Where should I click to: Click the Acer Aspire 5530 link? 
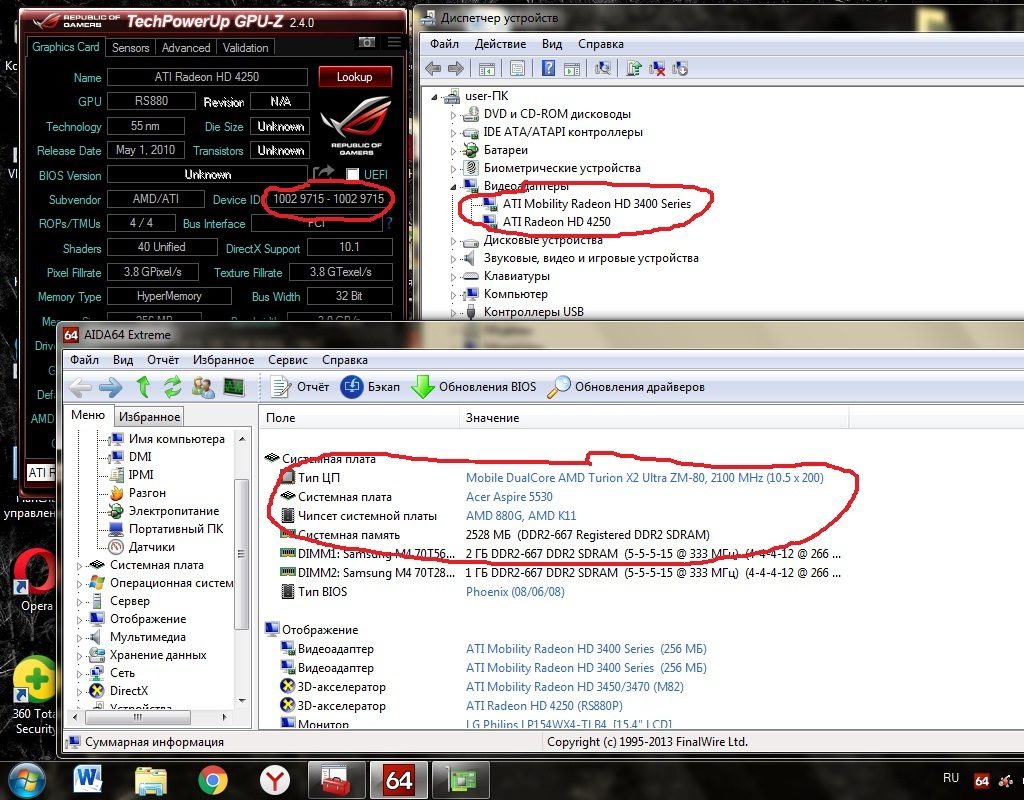pyautogui.click(x=508, y=497)
